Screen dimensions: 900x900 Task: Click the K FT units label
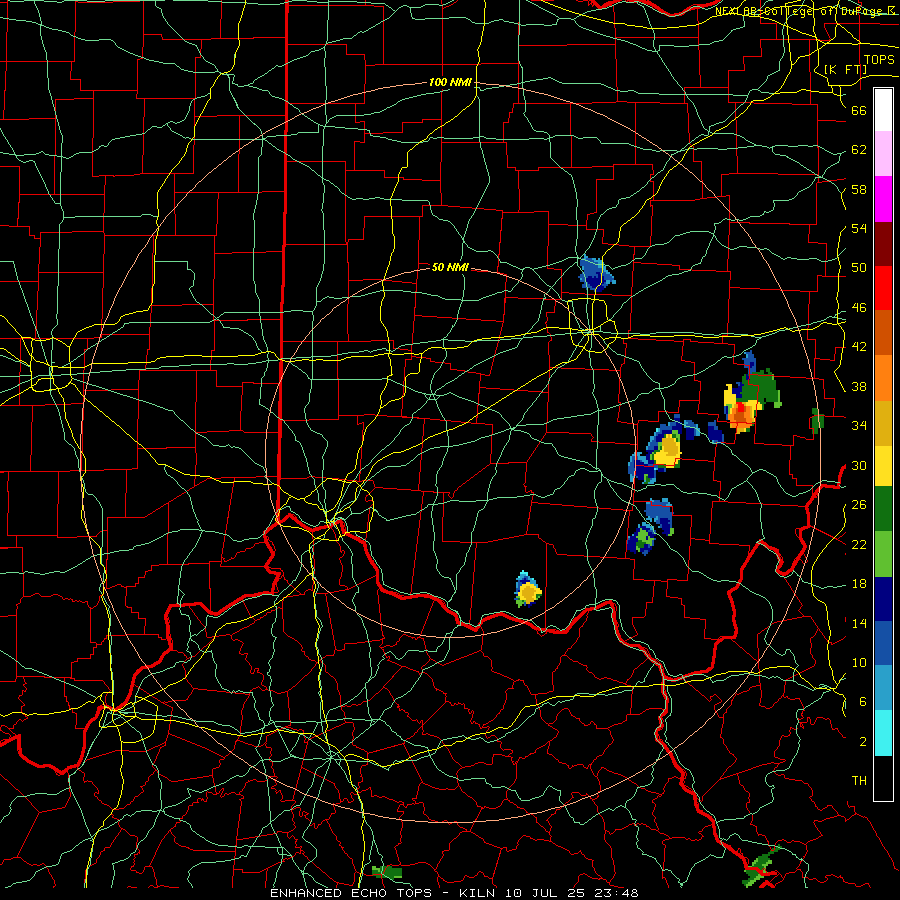(x=845, y=69)
